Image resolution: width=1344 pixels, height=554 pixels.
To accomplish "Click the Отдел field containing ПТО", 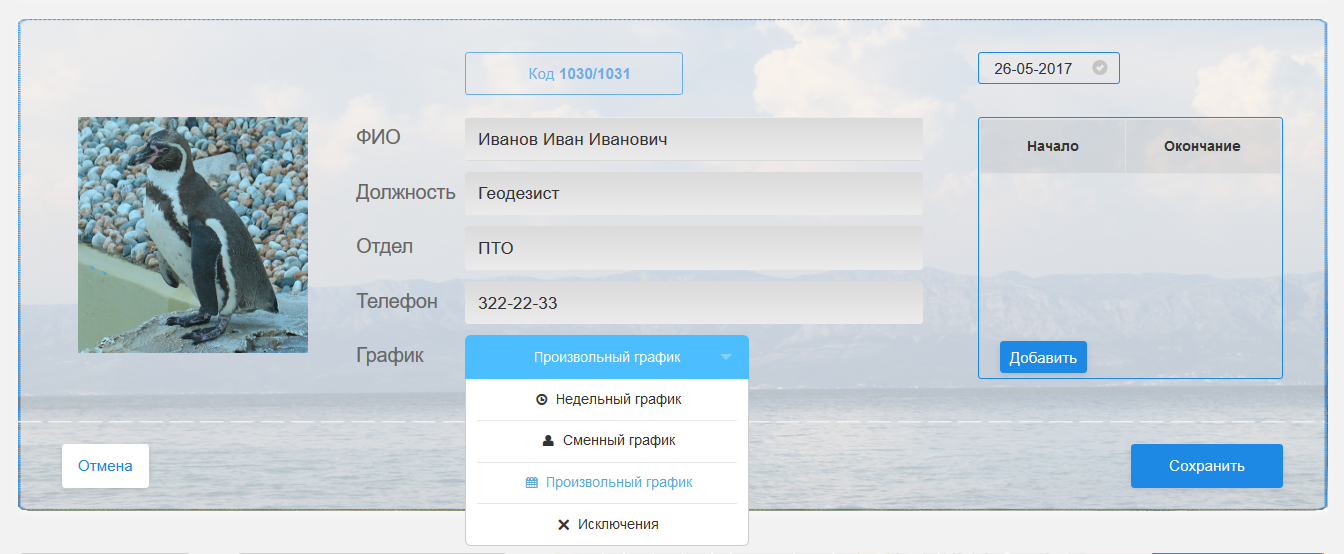I will point(694,247).
